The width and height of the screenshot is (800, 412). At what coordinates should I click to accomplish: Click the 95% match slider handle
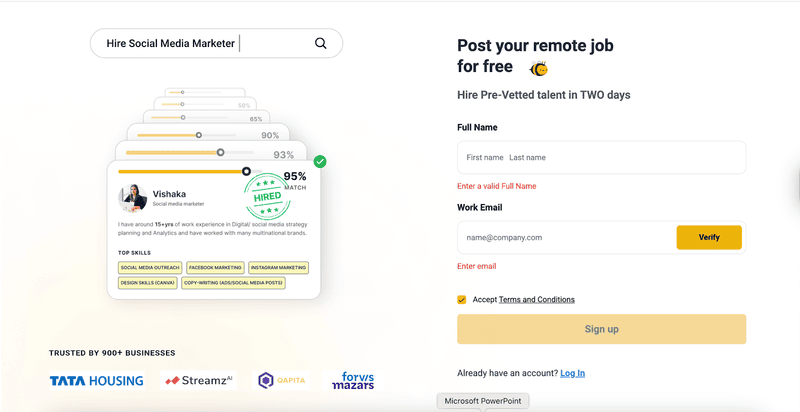(247, 171)
